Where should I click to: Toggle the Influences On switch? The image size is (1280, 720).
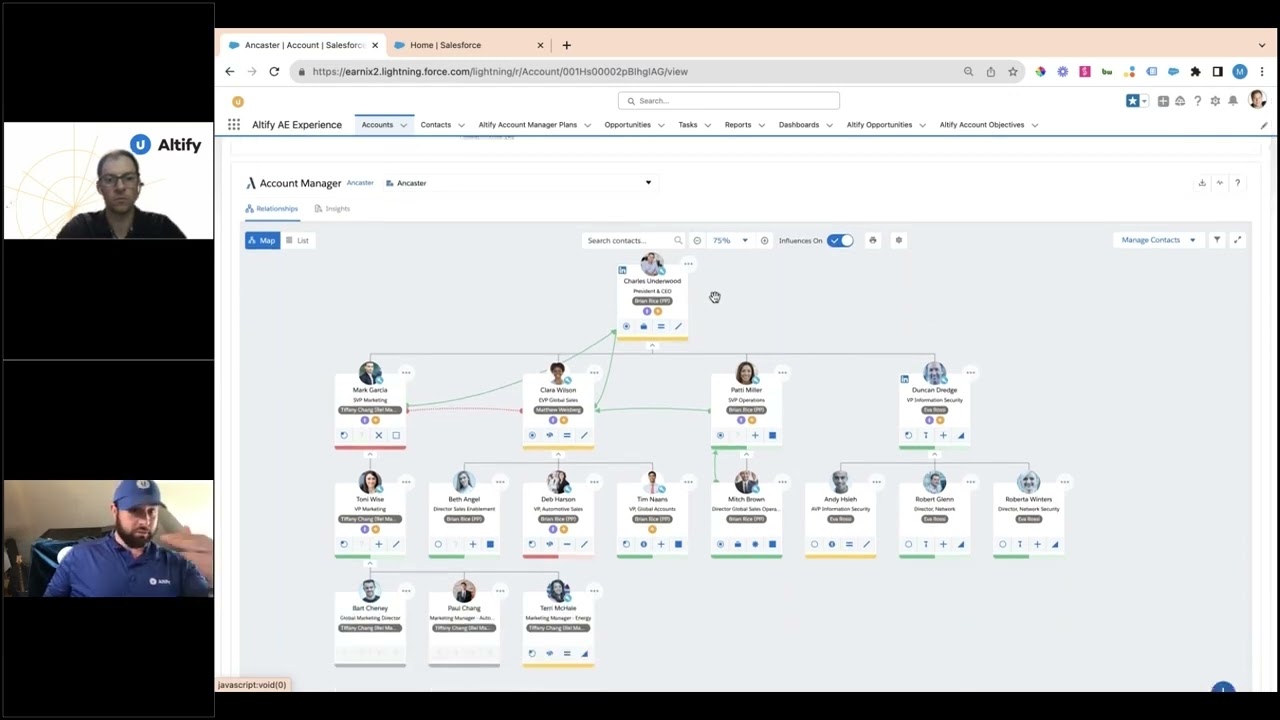click(x=840, y=240)
